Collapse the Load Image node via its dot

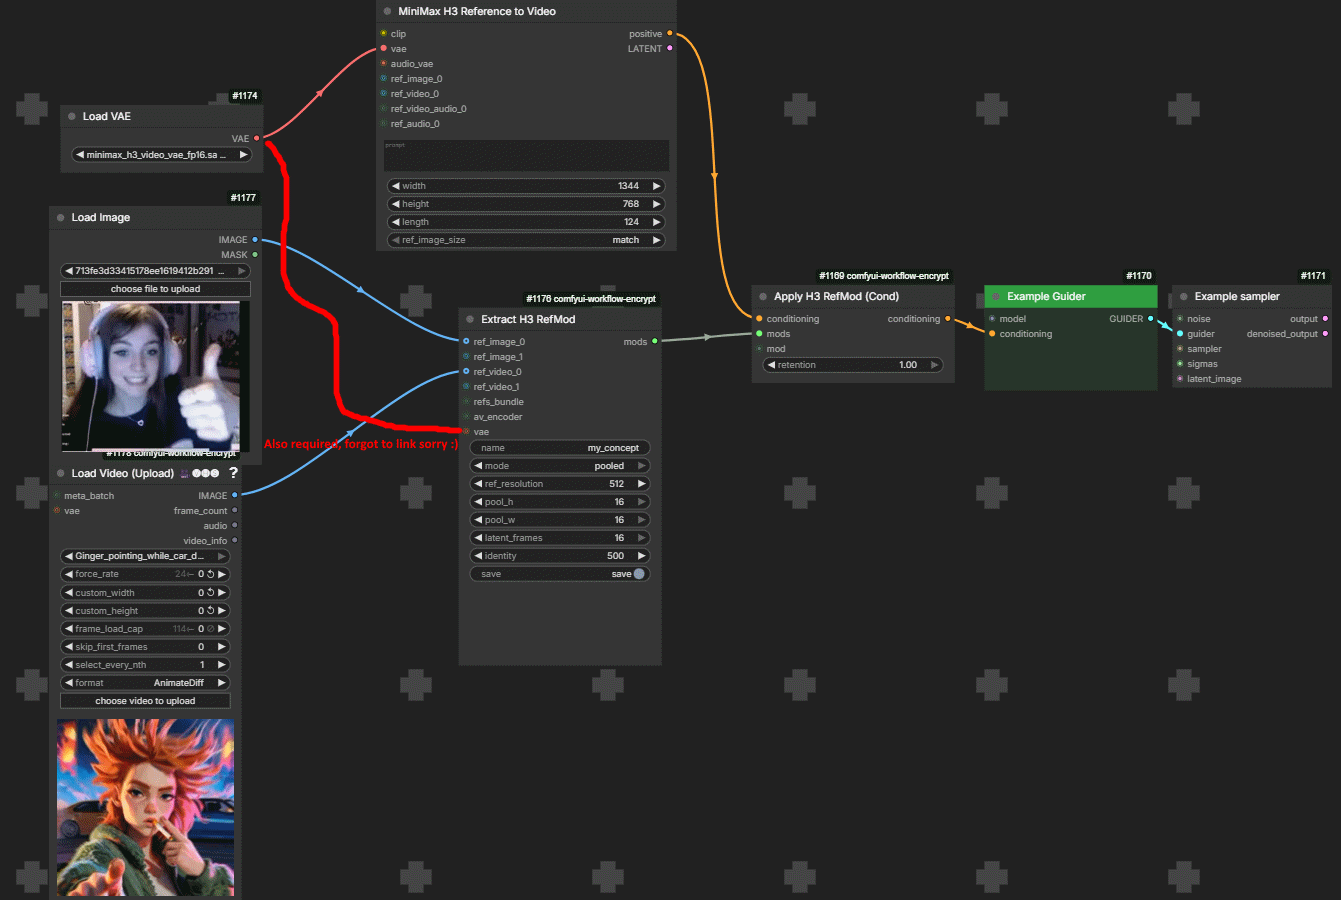point(61,218)
